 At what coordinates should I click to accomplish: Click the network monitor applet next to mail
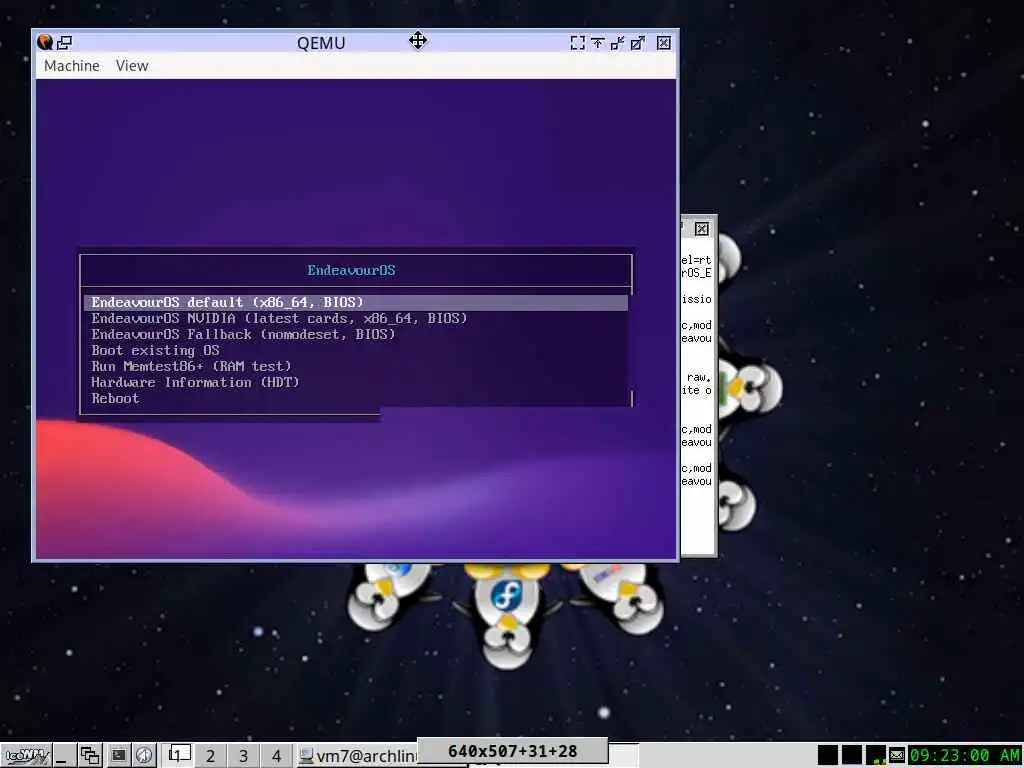[x=875, y=756]
